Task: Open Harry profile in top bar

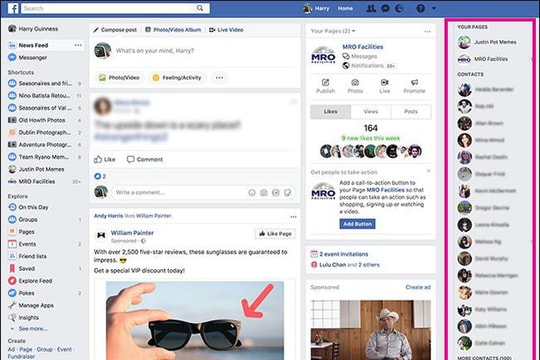Action: [316, 8]
